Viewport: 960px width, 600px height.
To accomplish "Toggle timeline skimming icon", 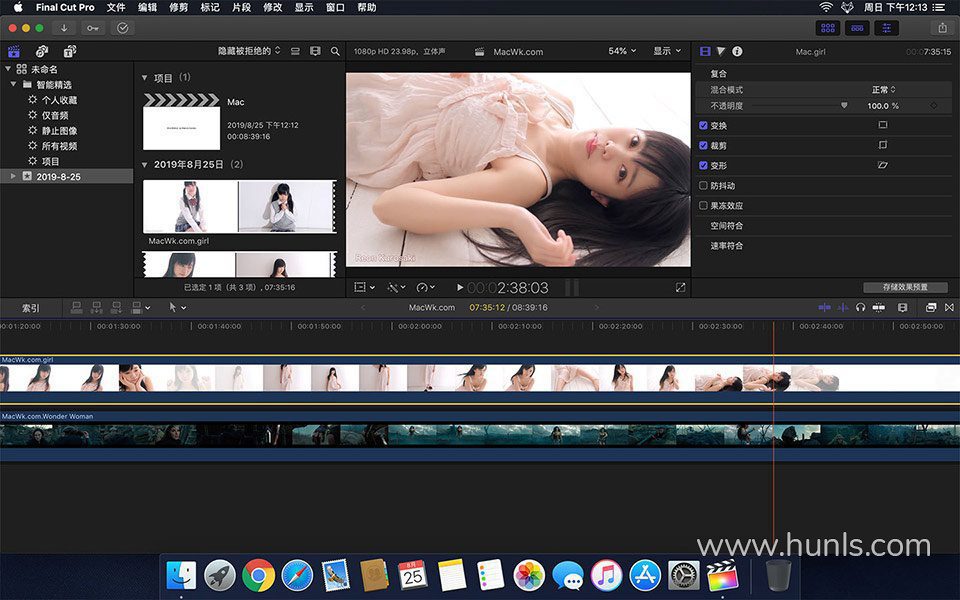I will pyautogui.click(x=825, y=307).
